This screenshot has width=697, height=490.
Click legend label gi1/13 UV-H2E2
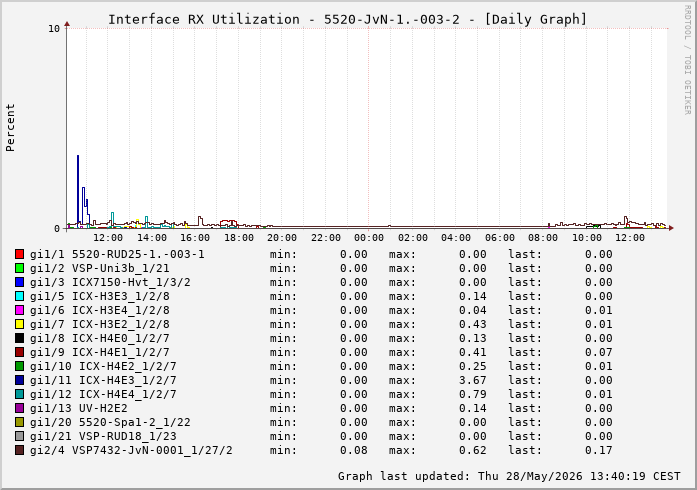pos(79,408)
